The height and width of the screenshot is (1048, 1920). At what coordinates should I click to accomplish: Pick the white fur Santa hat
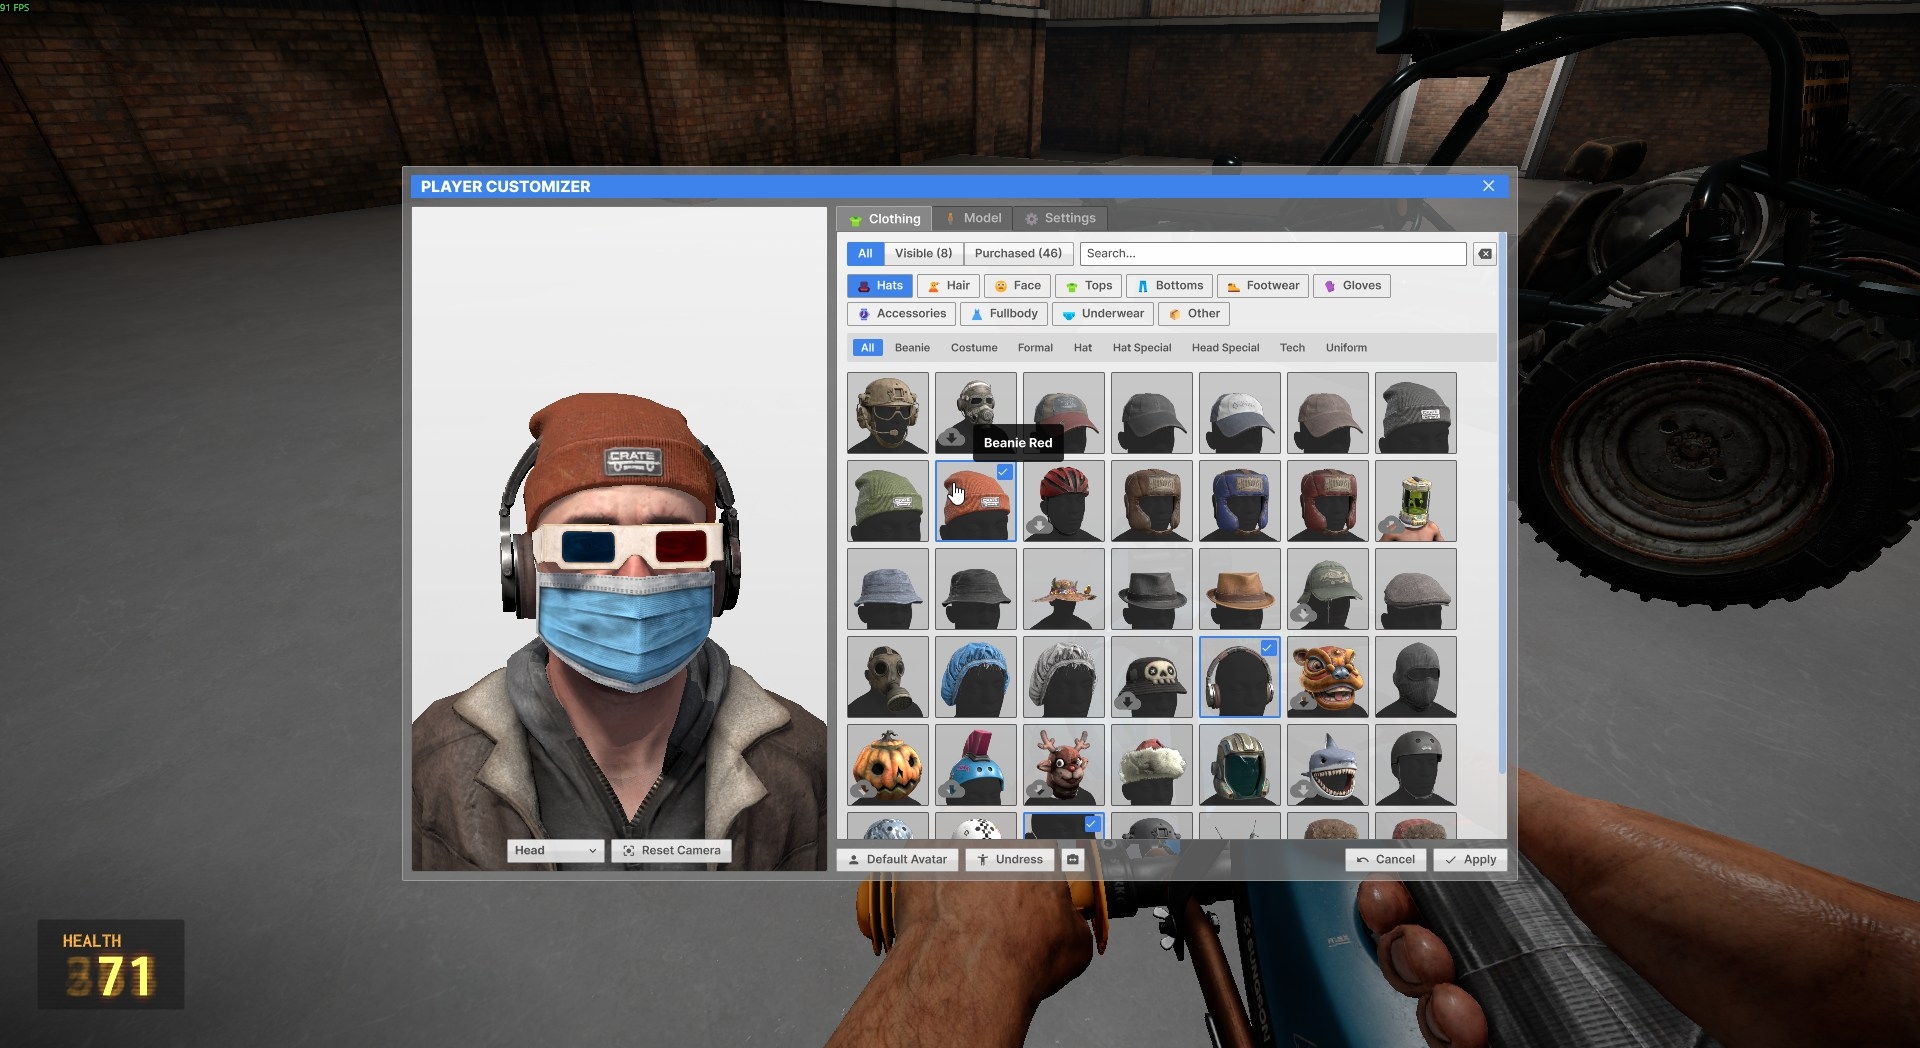(1151, 765)
